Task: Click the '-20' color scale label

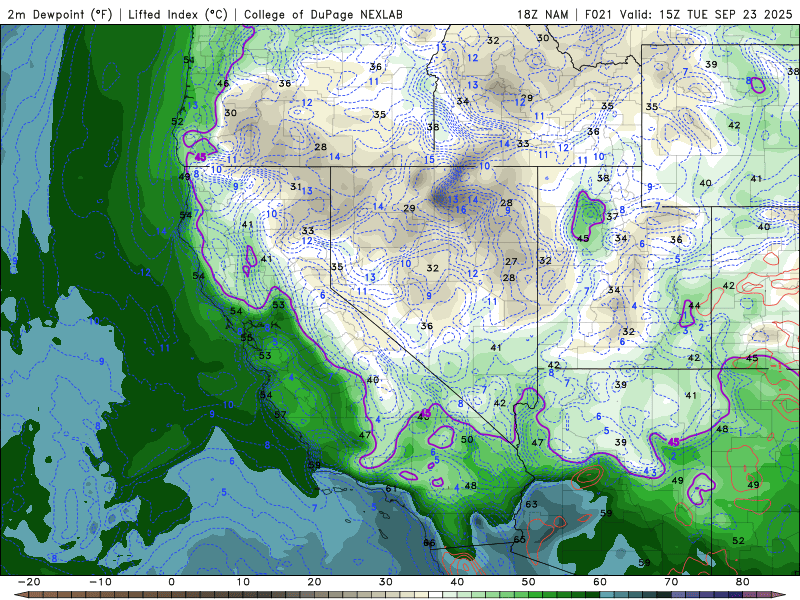Action: [x=29, y=582]
